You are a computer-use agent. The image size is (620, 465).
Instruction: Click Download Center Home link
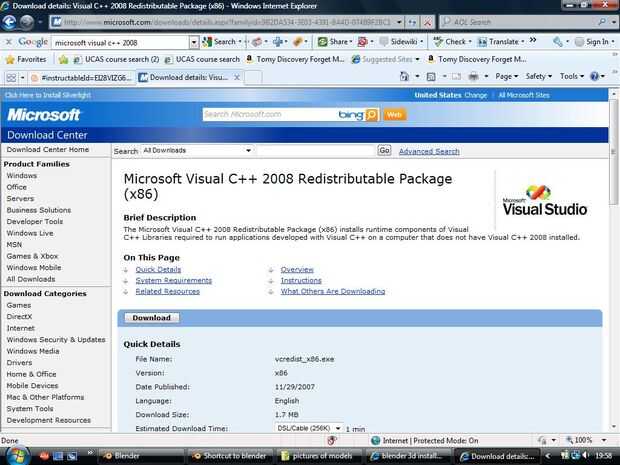[x=47, y=149]
